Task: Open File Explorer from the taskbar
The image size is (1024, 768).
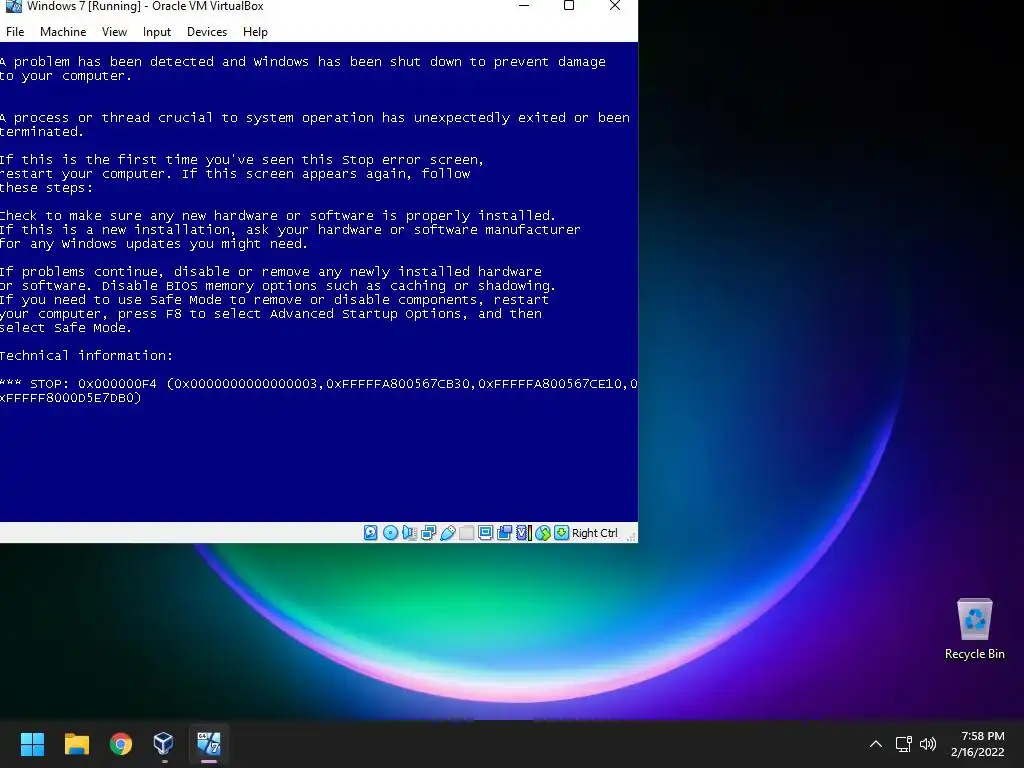Action: coord(76,744)
